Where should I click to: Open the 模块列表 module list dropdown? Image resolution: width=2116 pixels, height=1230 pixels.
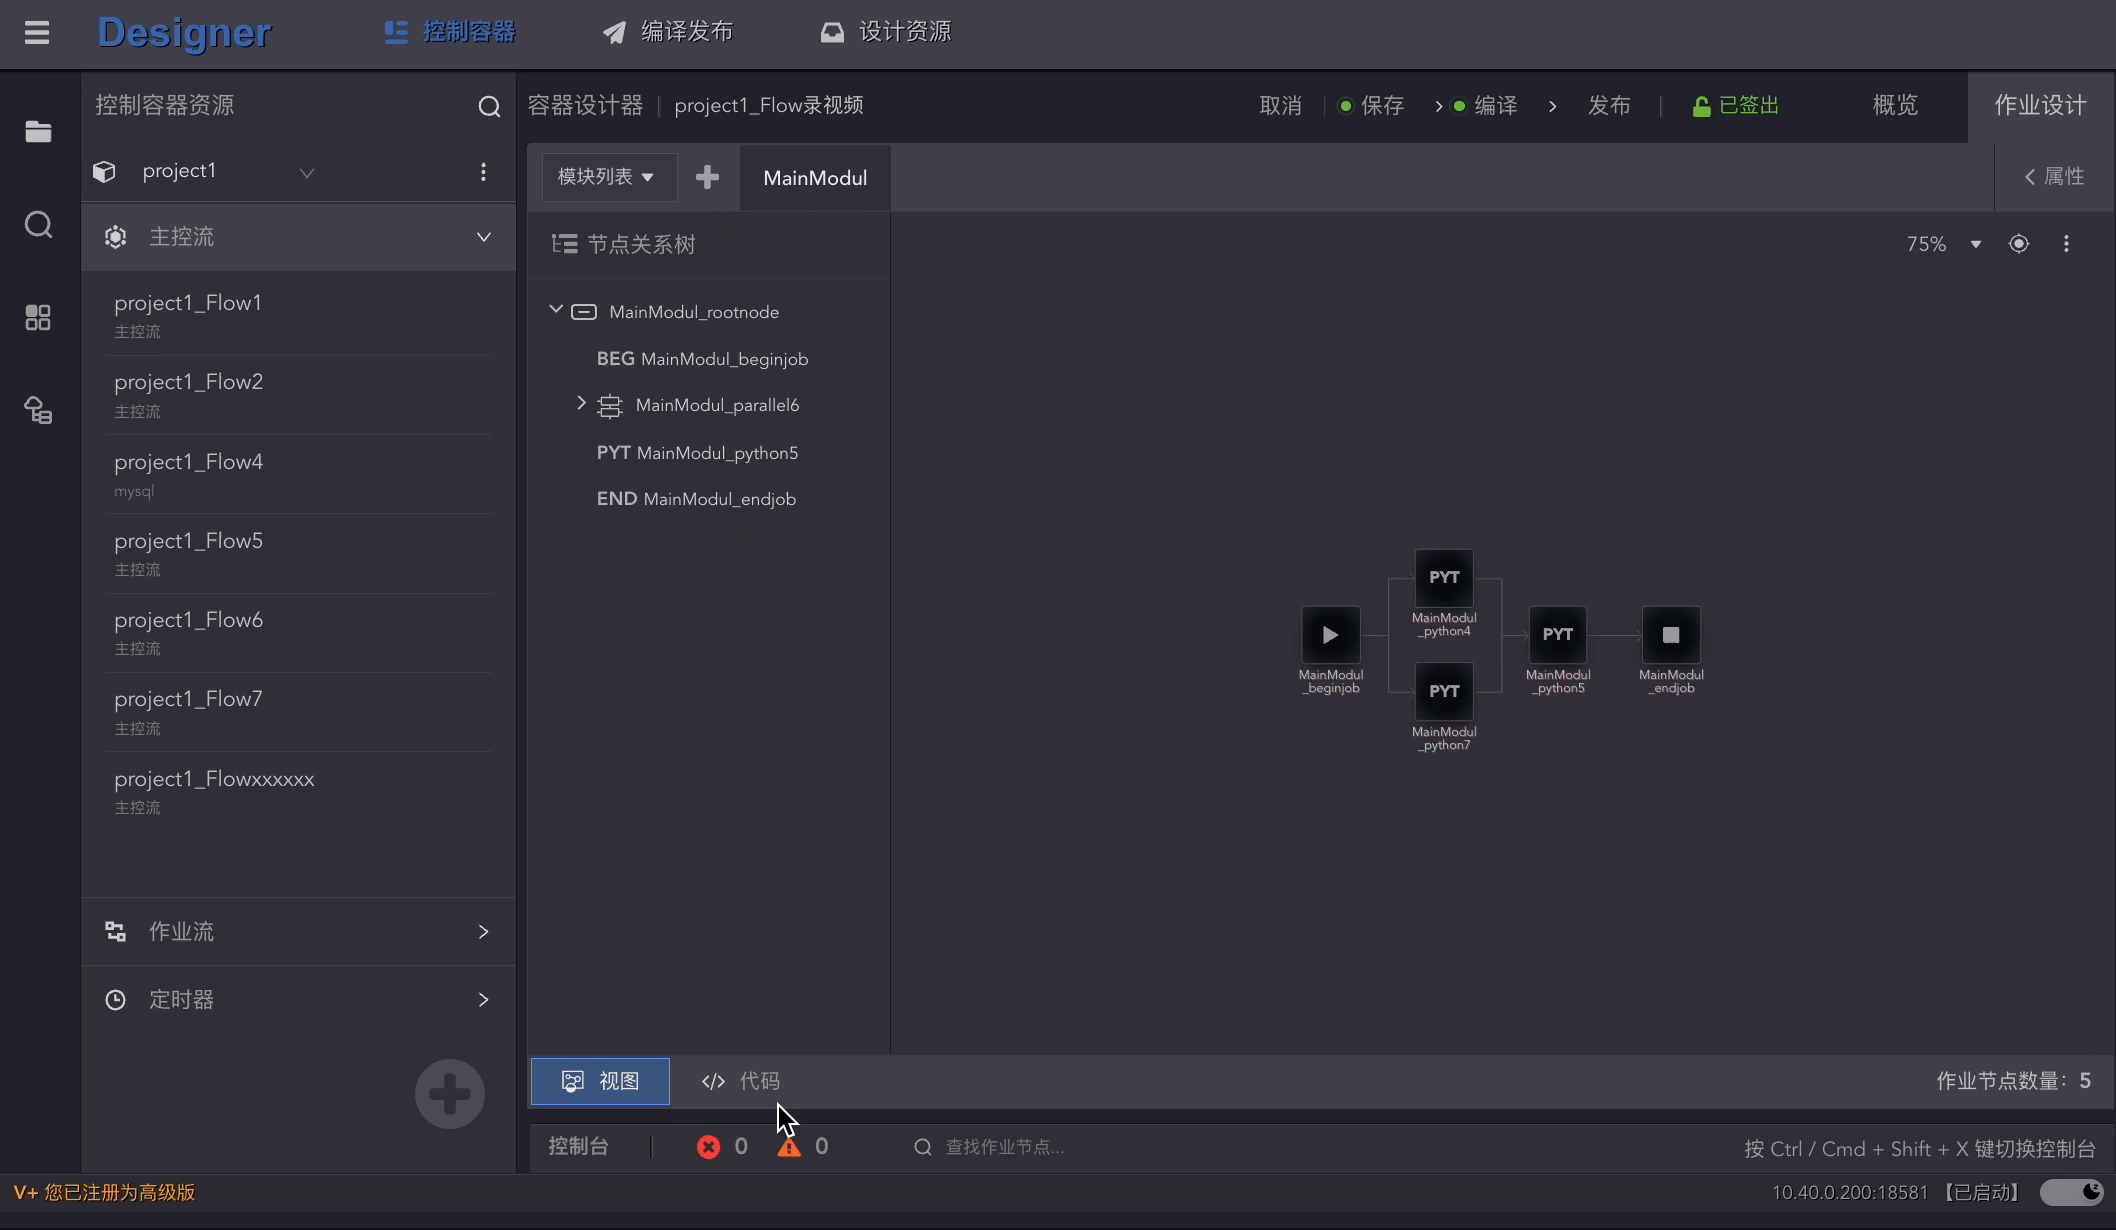tap(606, 177)
